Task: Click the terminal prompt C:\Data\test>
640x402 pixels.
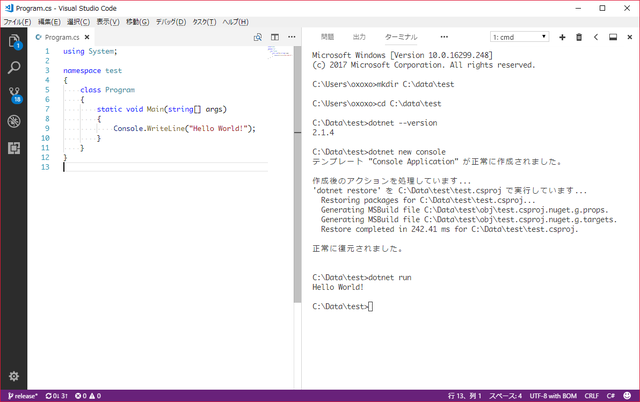Action: (340, 306)
